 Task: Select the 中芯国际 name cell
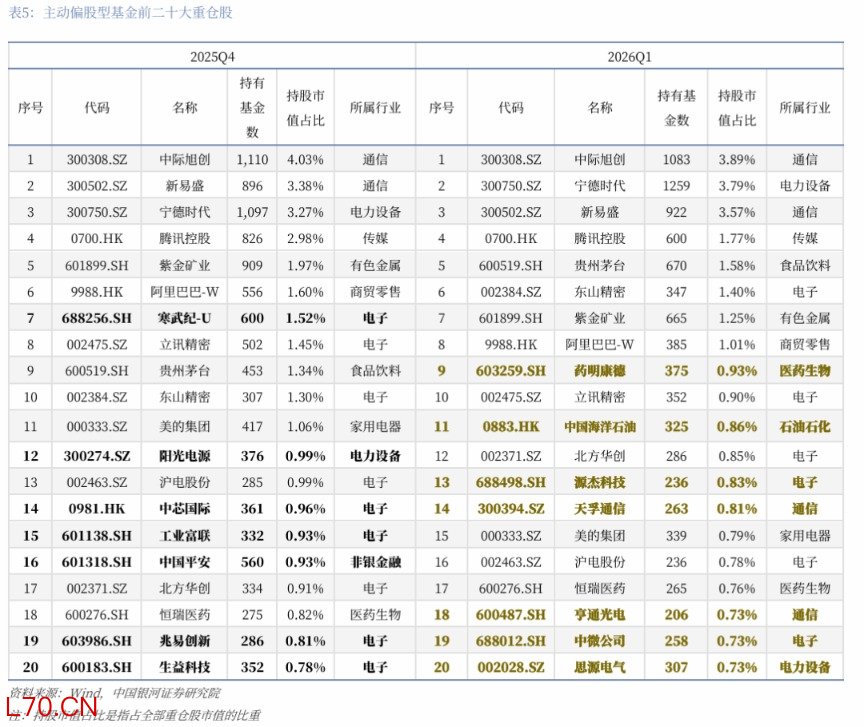pyautogui.click(x=185, y=509)
